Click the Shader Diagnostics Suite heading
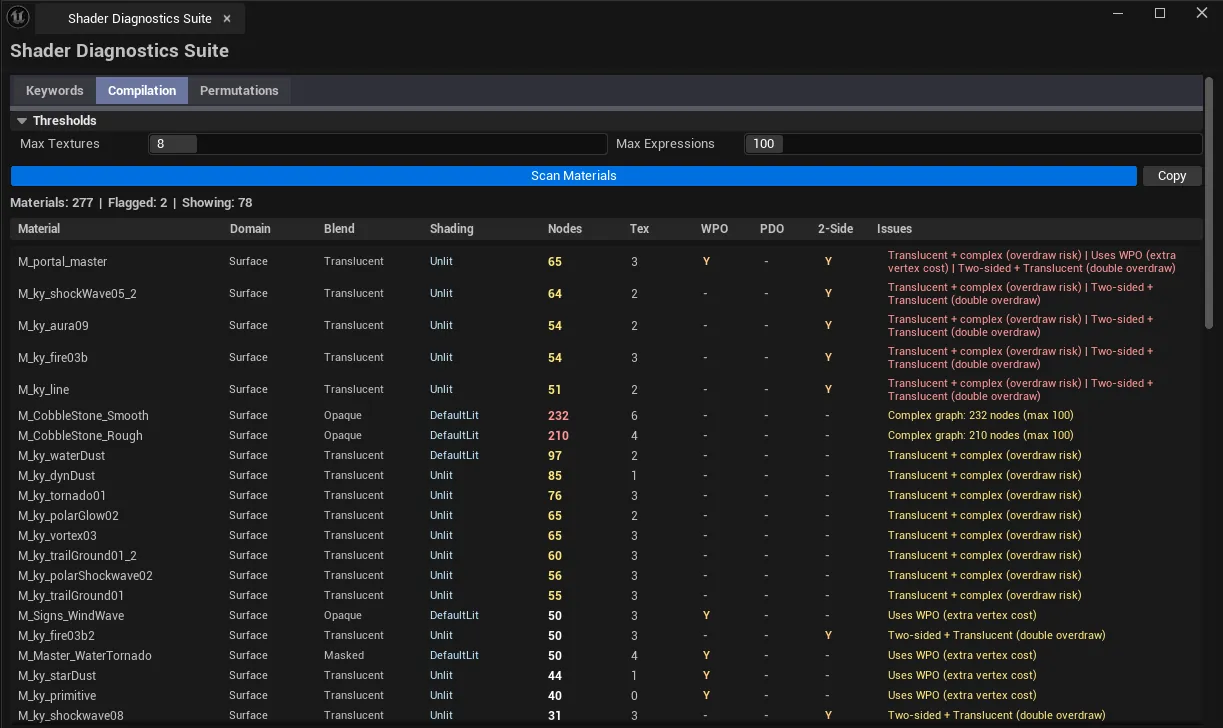 119,51
